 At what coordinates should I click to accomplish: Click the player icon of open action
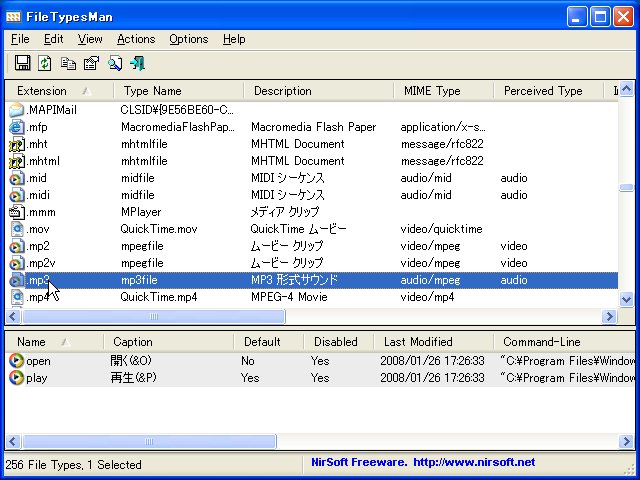[16, 361]
